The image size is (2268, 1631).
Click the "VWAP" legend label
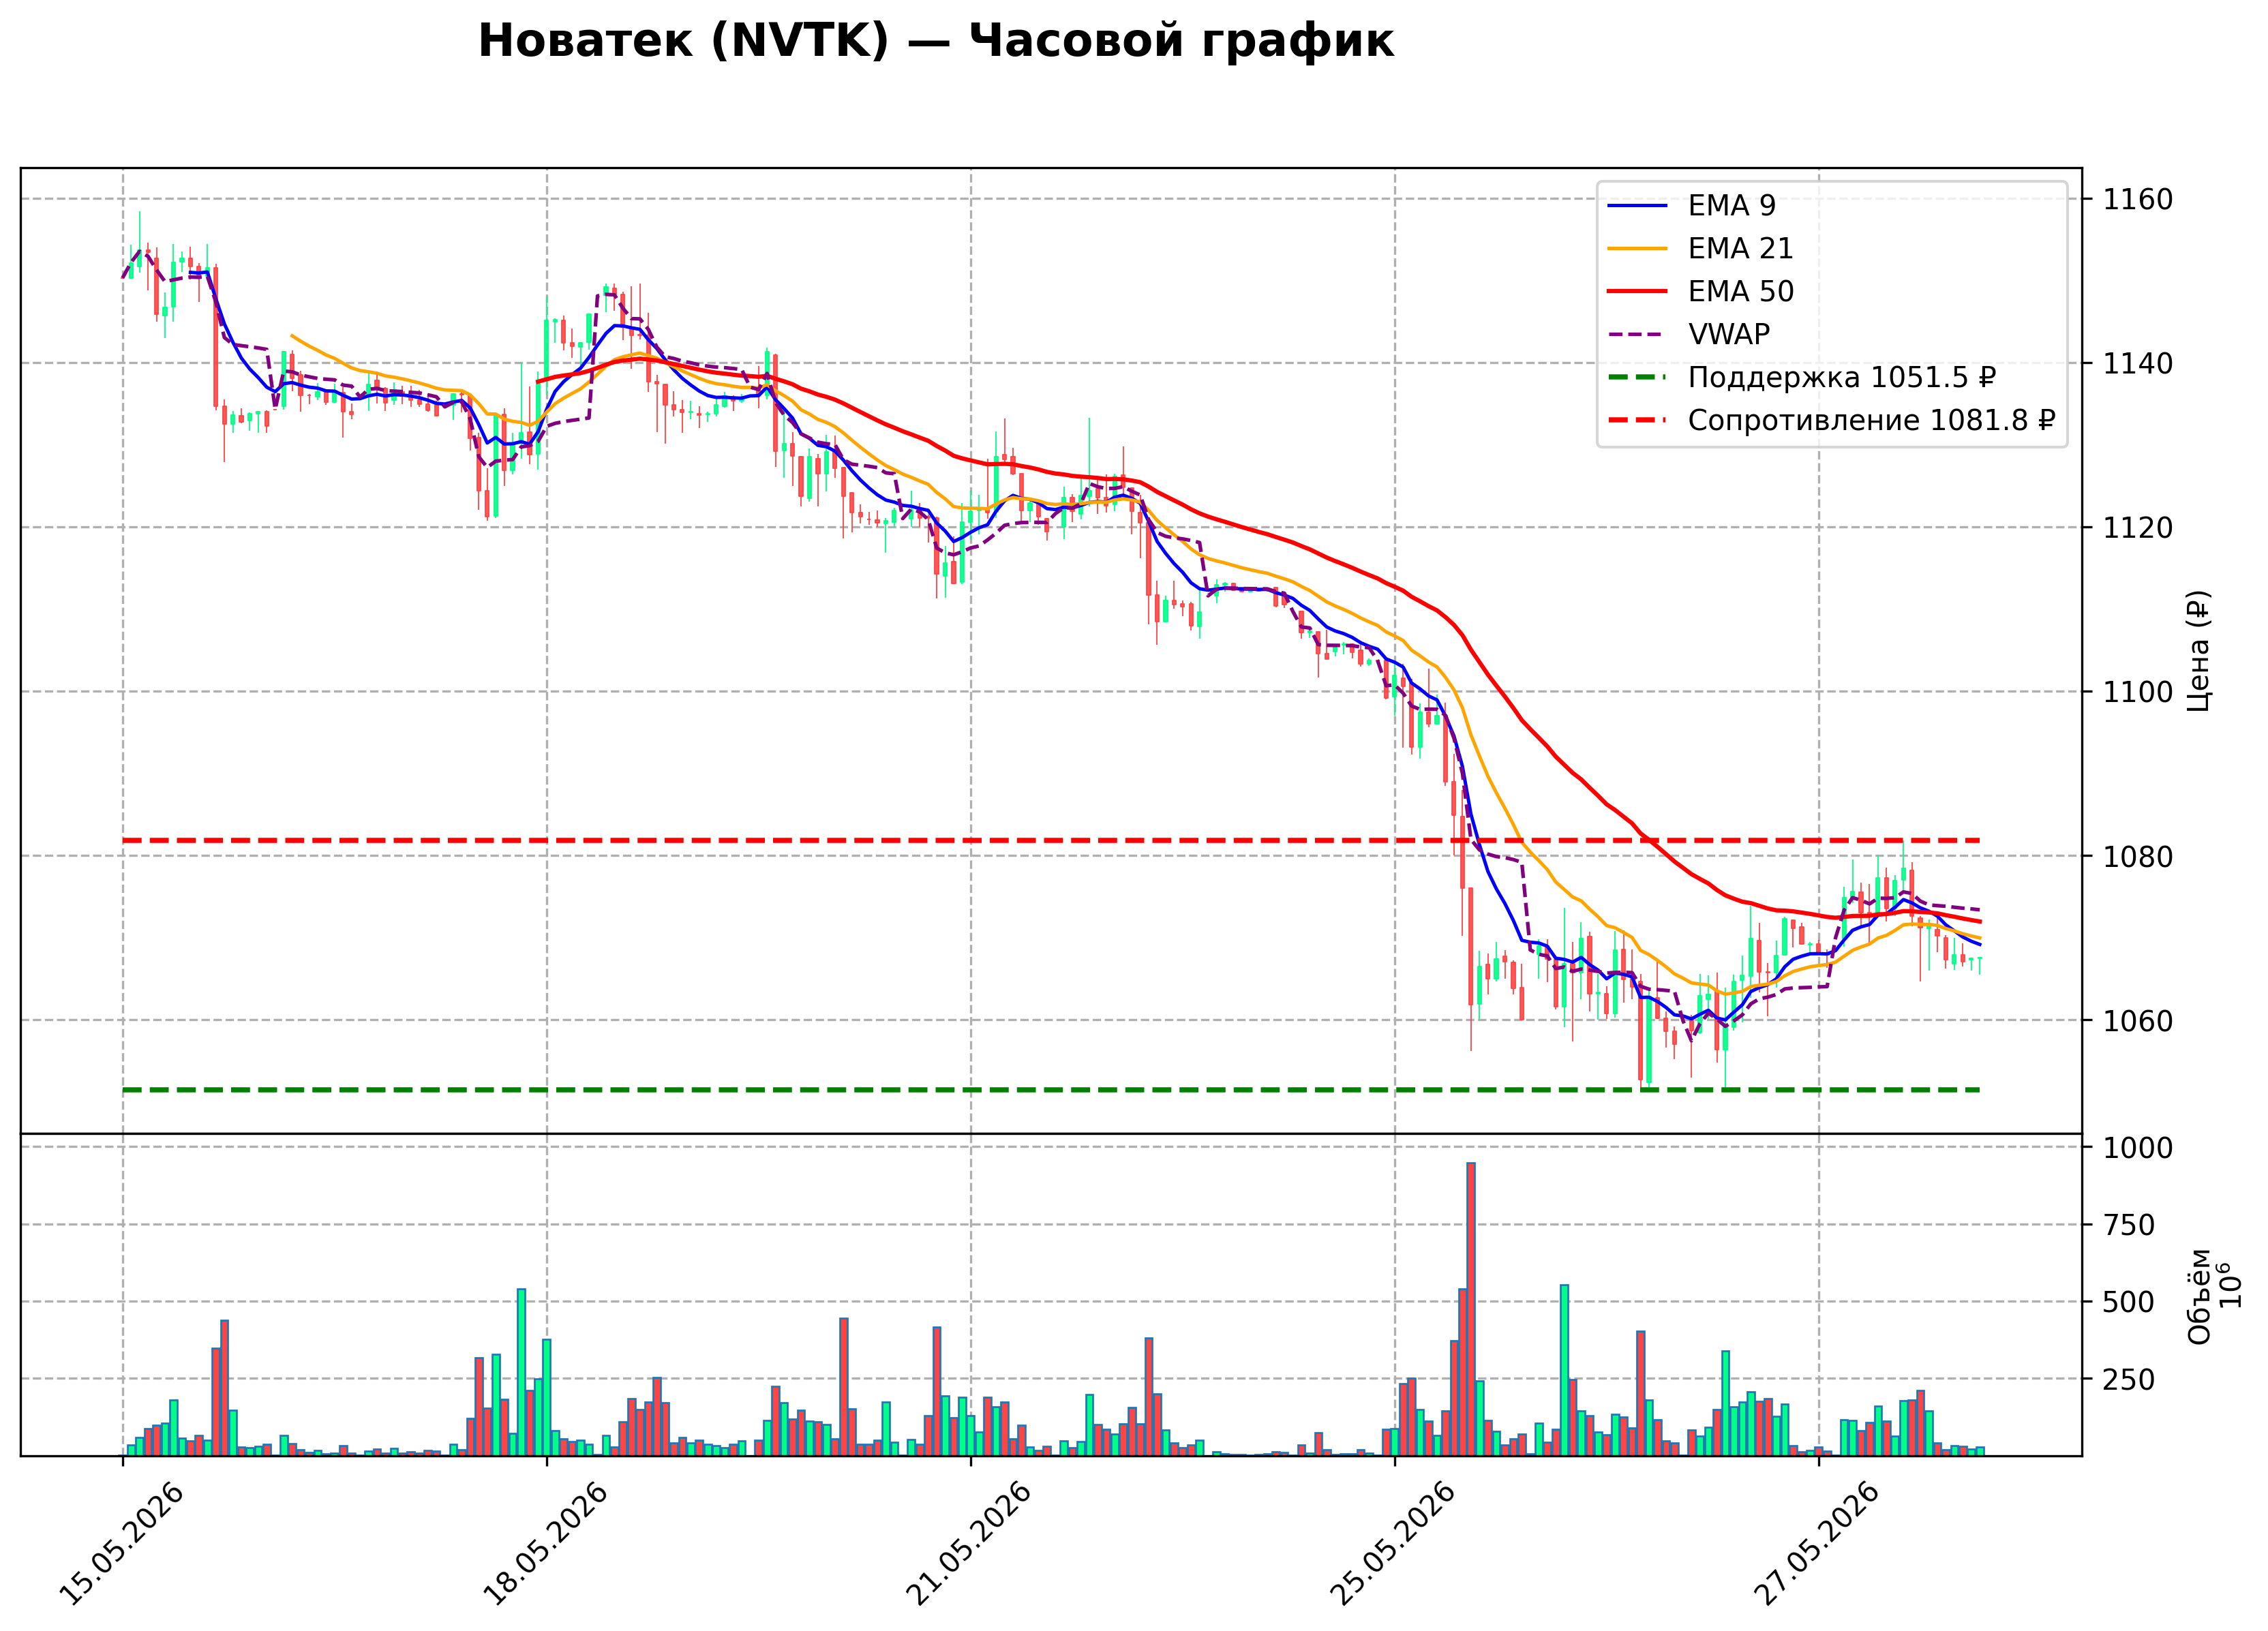pyautogui.click(x=1728, y=334)
